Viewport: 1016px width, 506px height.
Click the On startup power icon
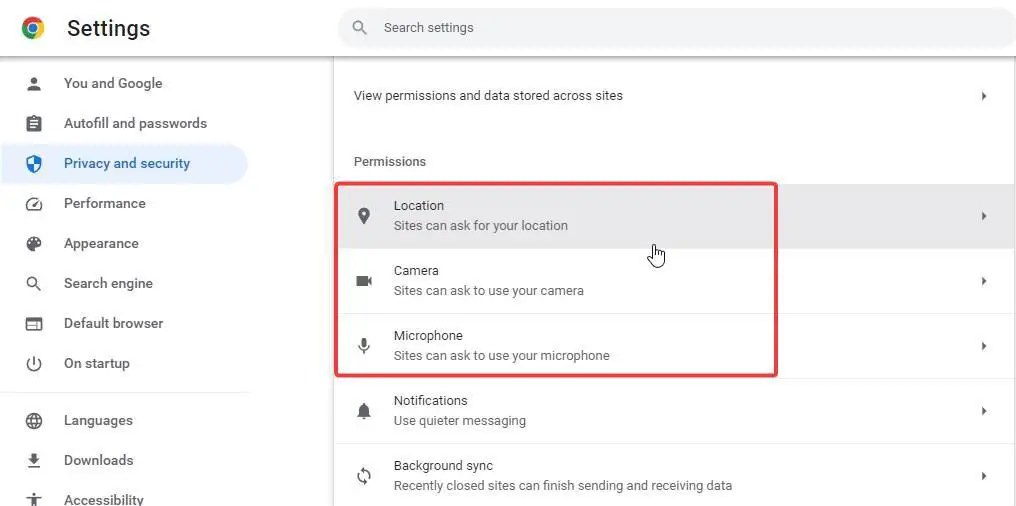[34, 364]
